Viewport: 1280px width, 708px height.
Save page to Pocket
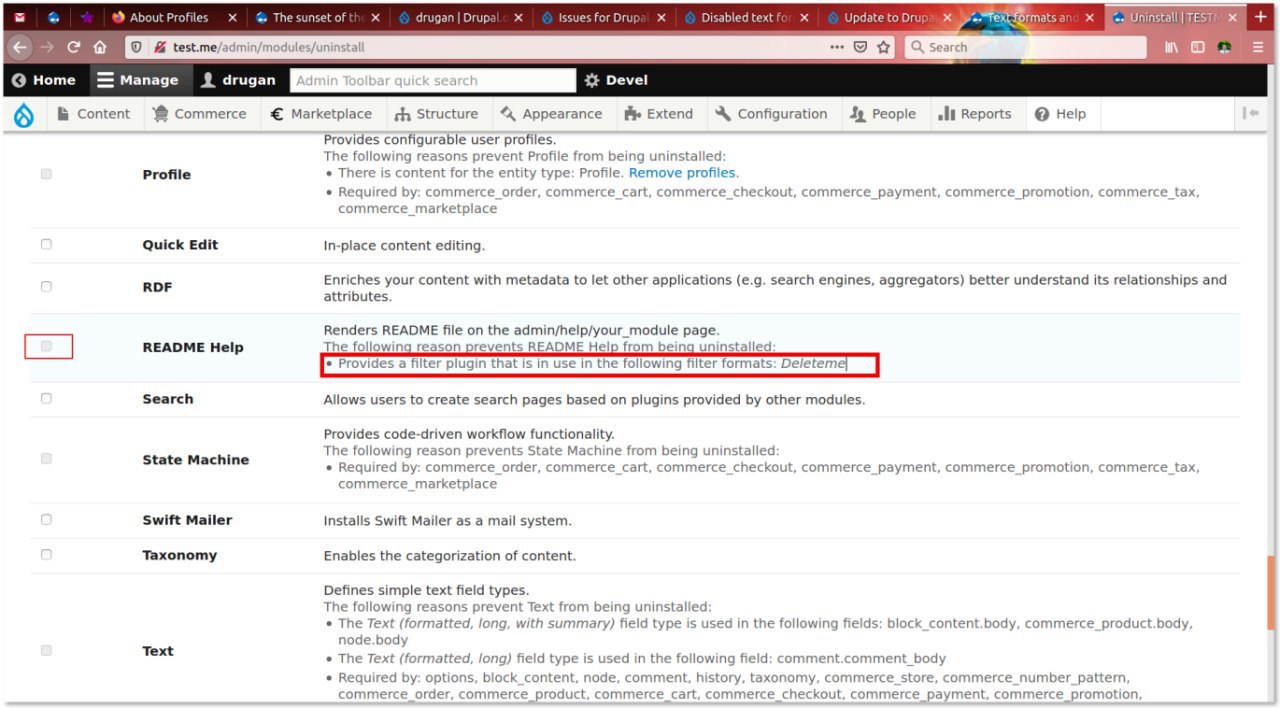click(x=861, y=47)
